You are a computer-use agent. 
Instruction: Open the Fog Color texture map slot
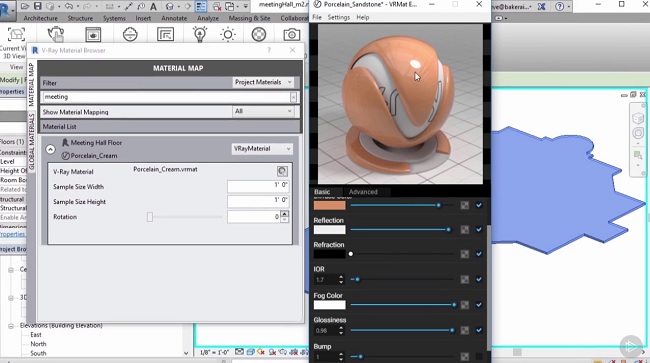pyautogui.click(x=465, y=305)
